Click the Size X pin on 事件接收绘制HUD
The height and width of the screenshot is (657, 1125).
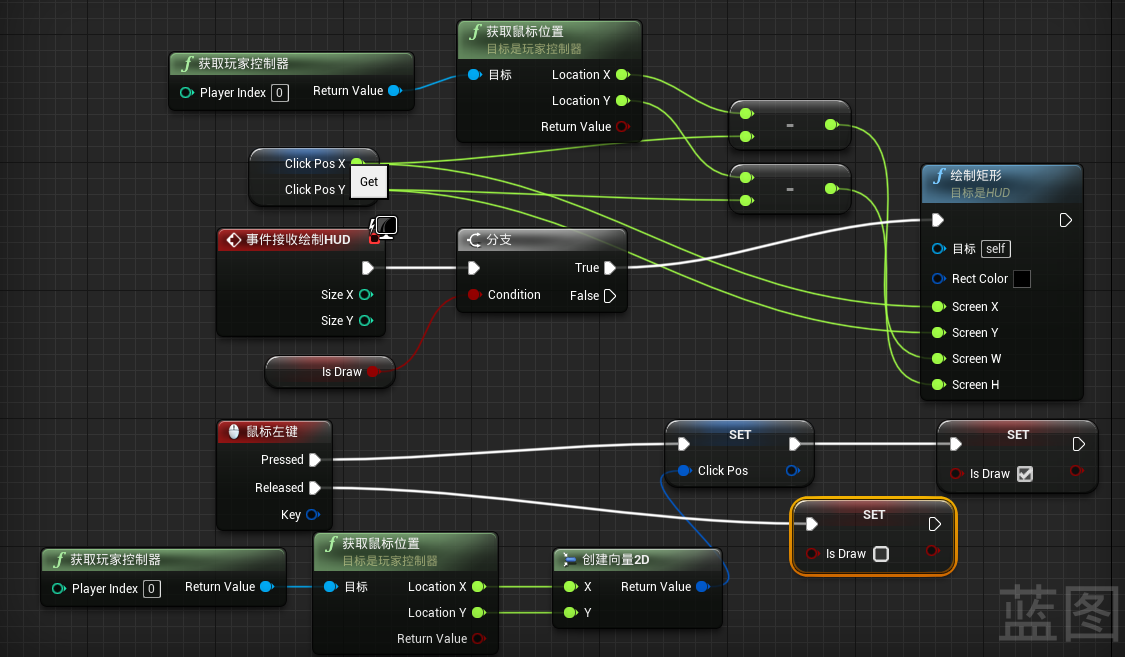tap(365, 295)
